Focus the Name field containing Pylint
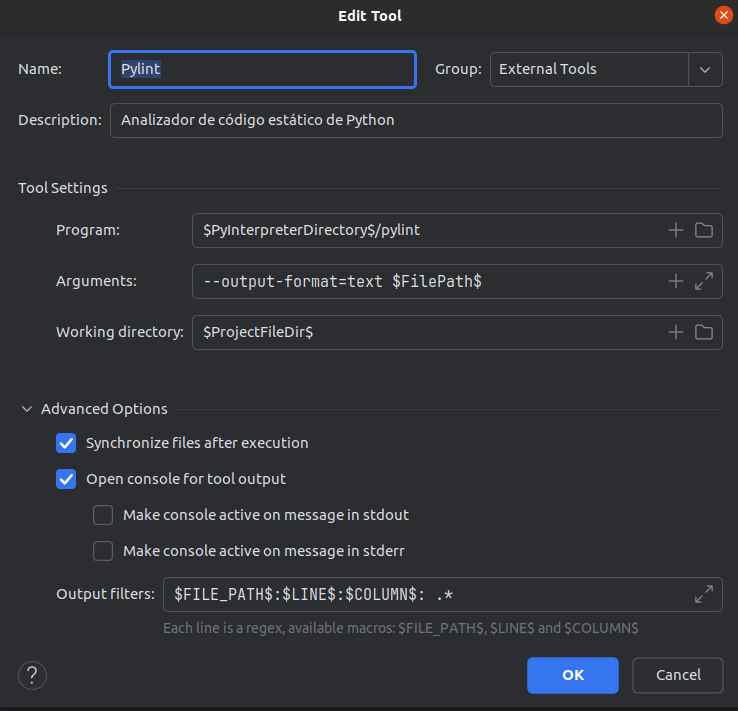 (263, 70)
